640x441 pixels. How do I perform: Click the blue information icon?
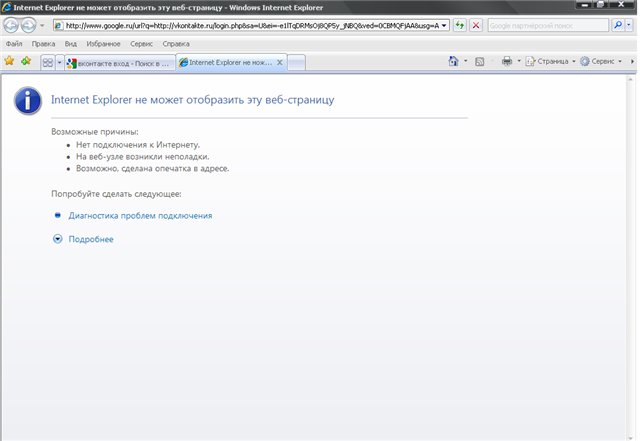pyautogui.click(x=28, y=100)
